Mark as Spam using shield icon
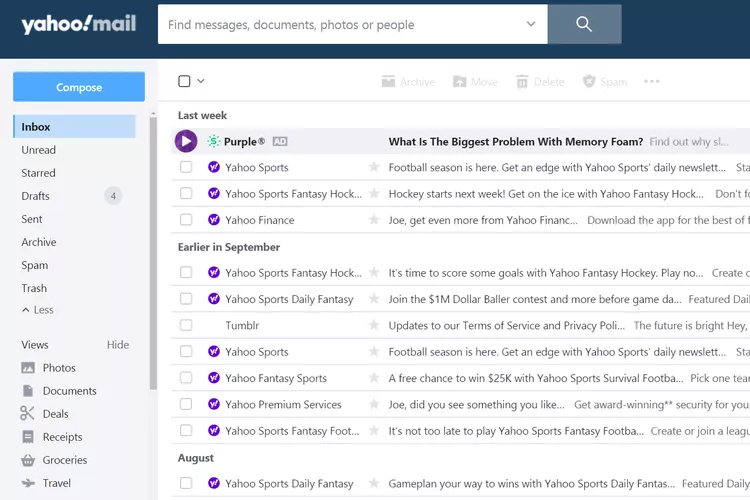The height and width of the screenshot is (500, 750). [589, 82]
